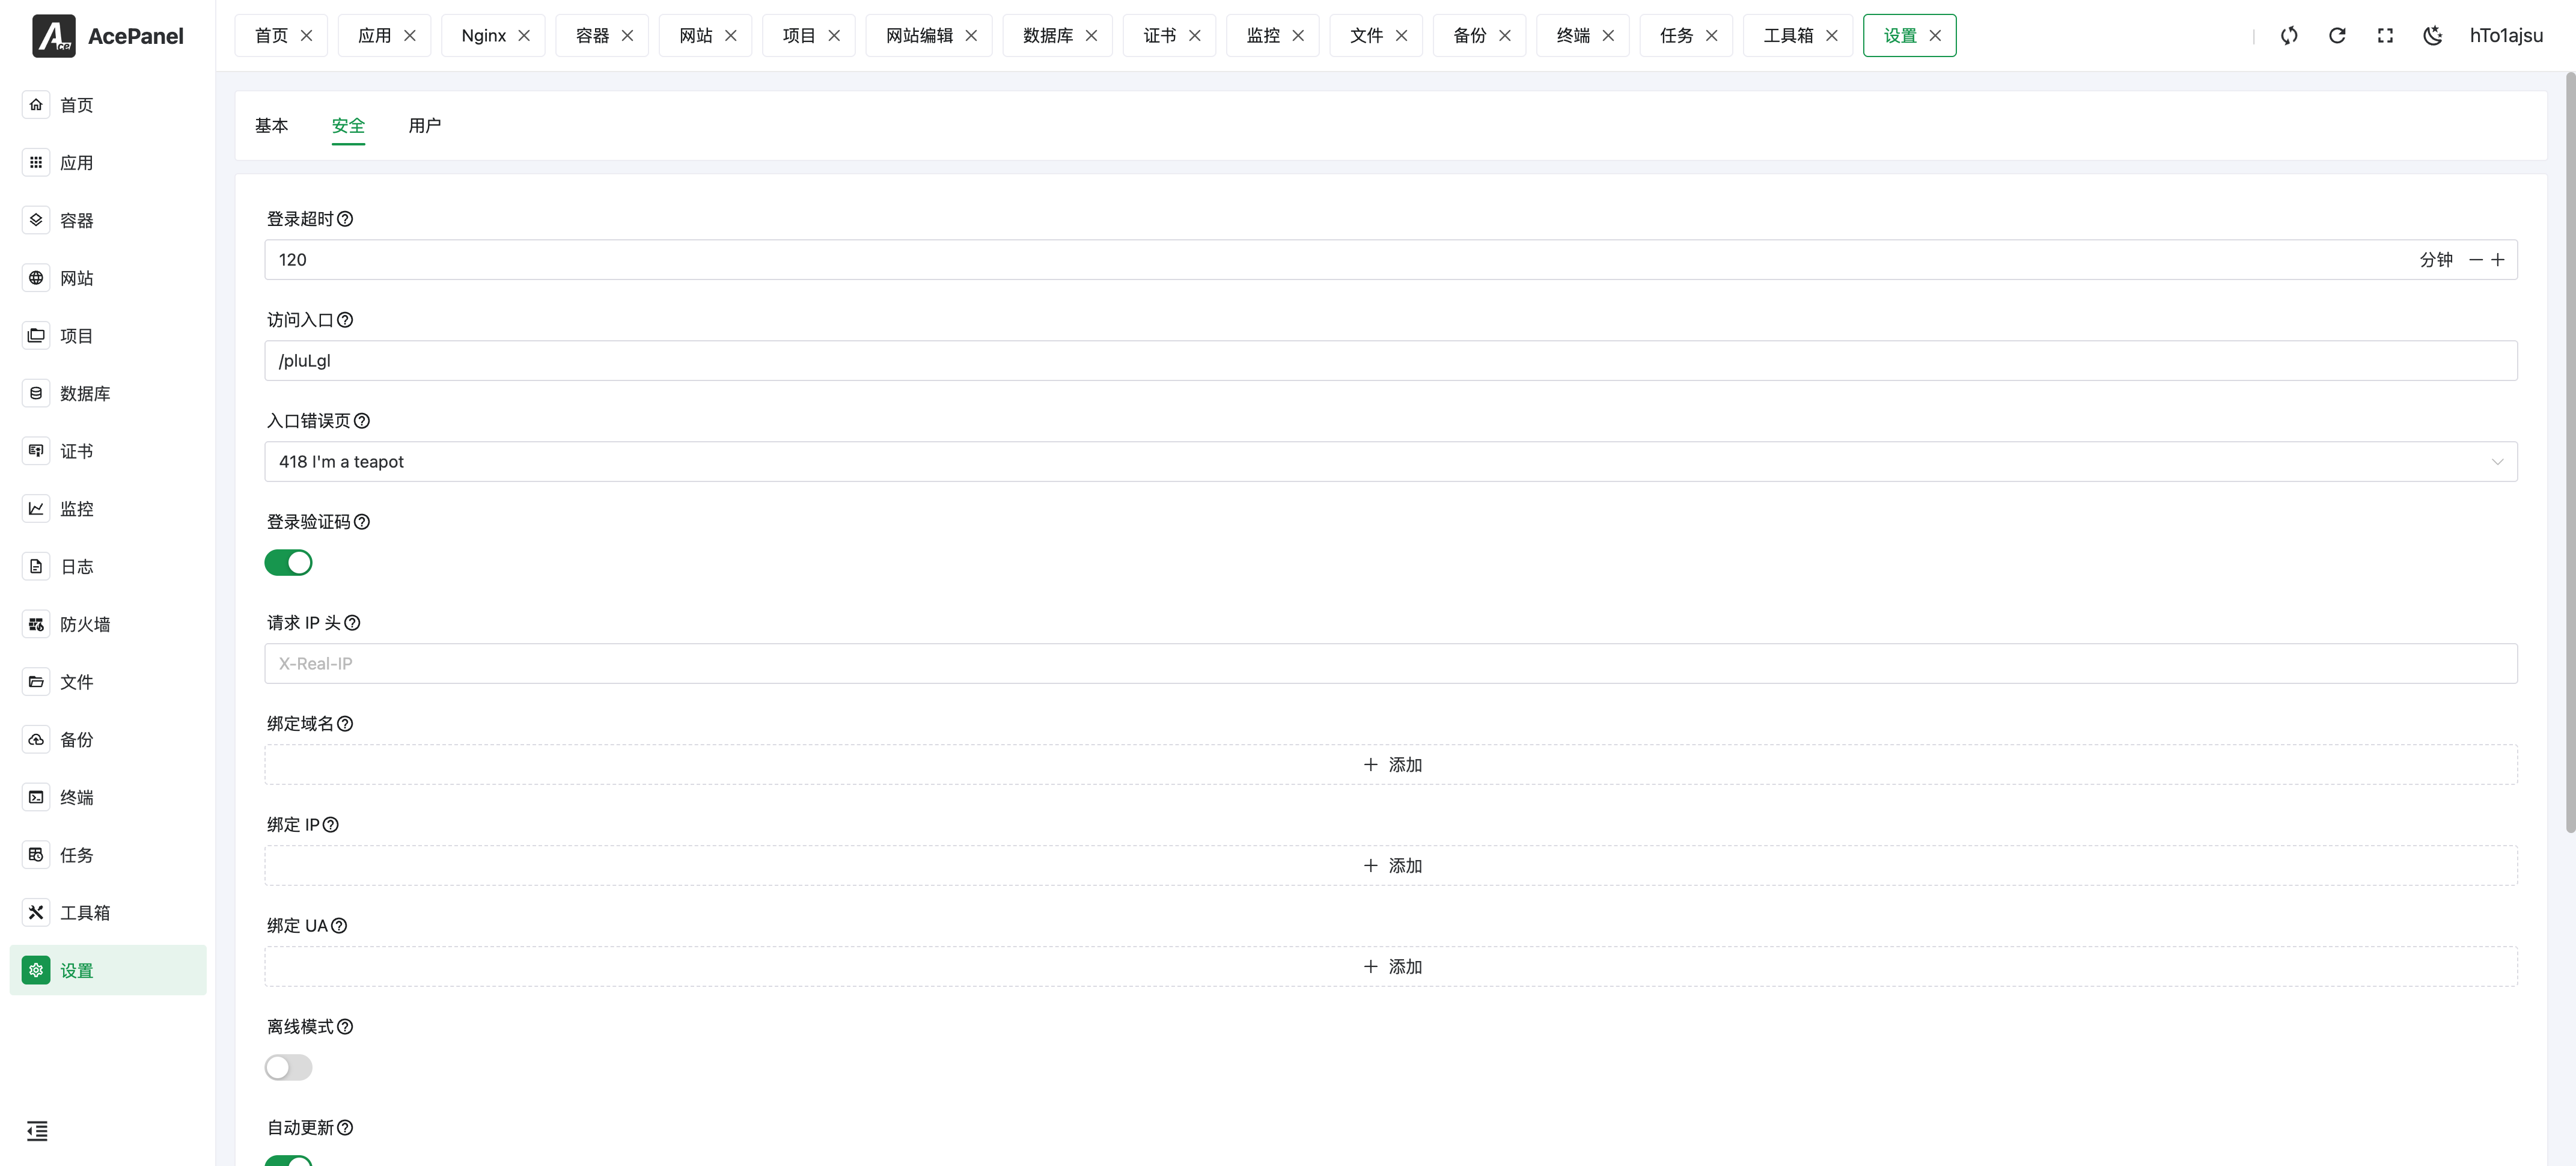Open the help icon beside 登录超时

pyautogui.click(x=345, y=219)
